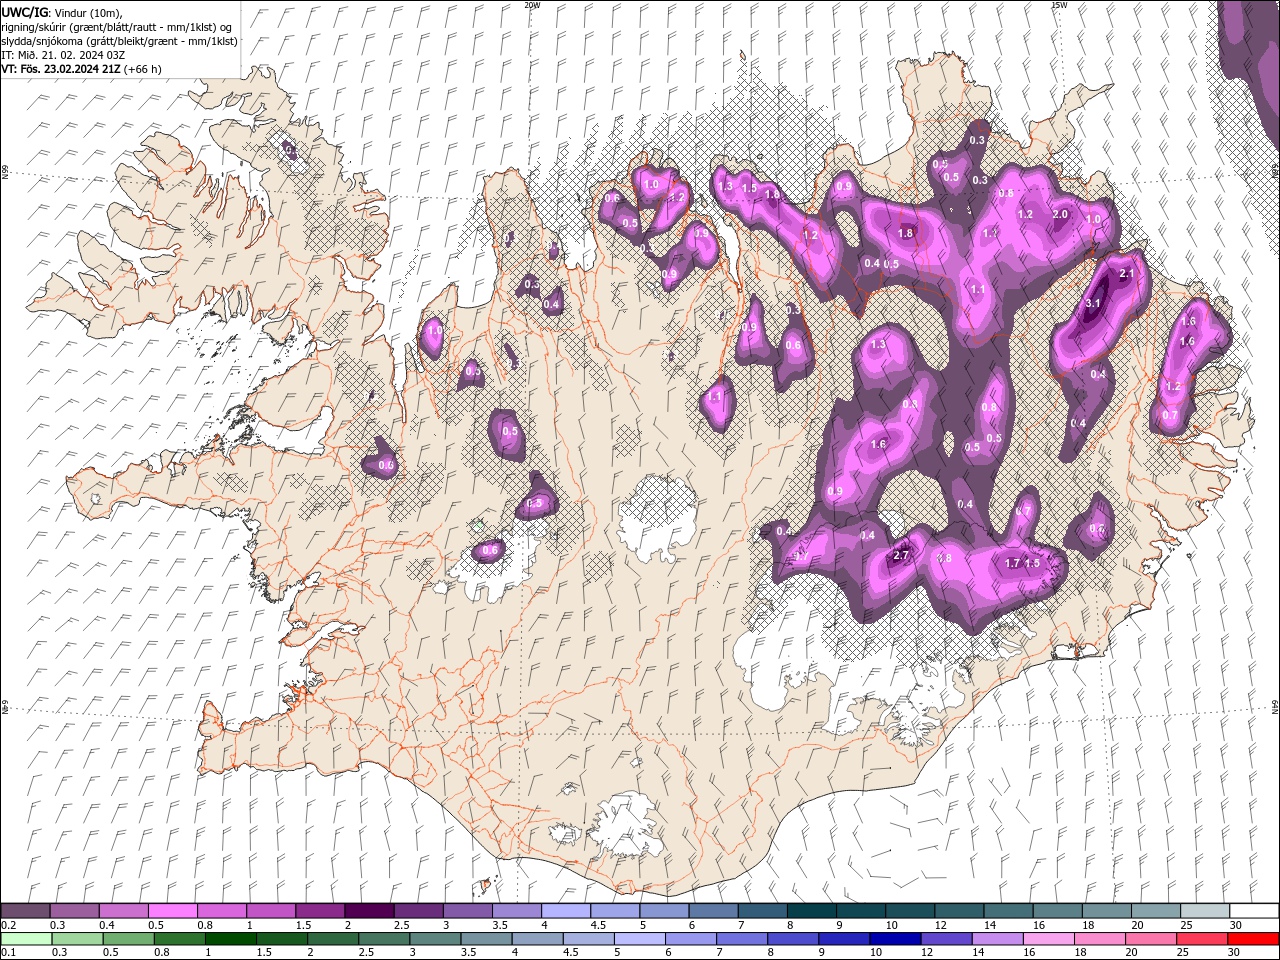This screenshot has height=960, width=1280.
Task: Select the pale grey snow swatch between 25 and 30
Action: [x=1205, y=911]
